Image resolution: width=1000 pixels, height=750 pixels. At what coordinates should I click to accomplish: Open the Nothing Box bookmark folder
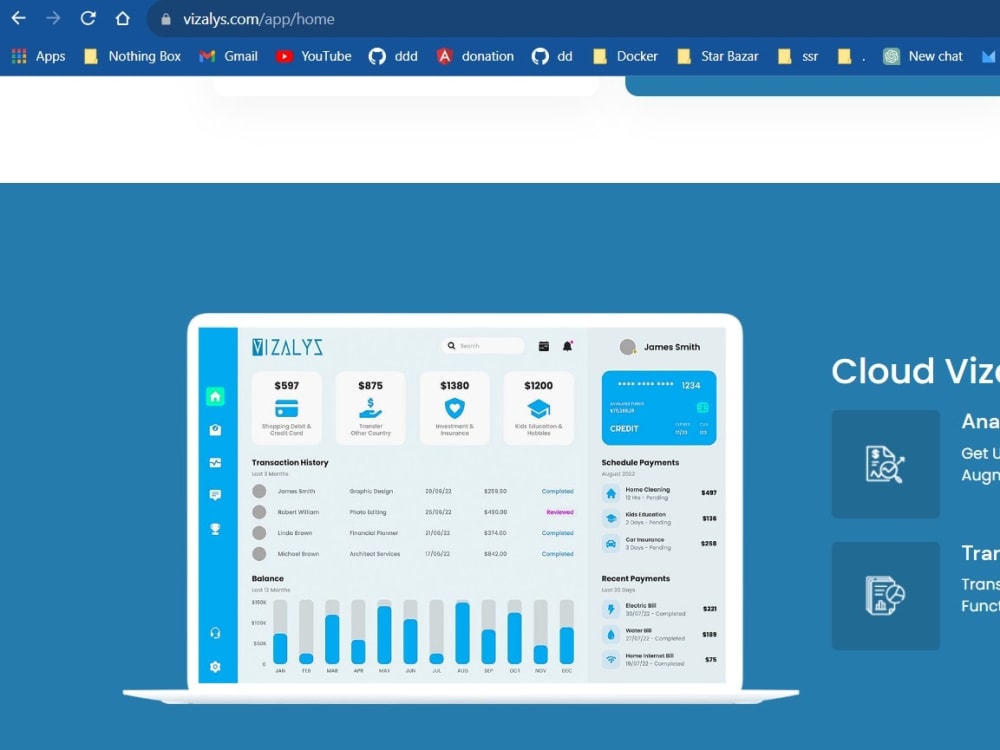tap(133, 56)
